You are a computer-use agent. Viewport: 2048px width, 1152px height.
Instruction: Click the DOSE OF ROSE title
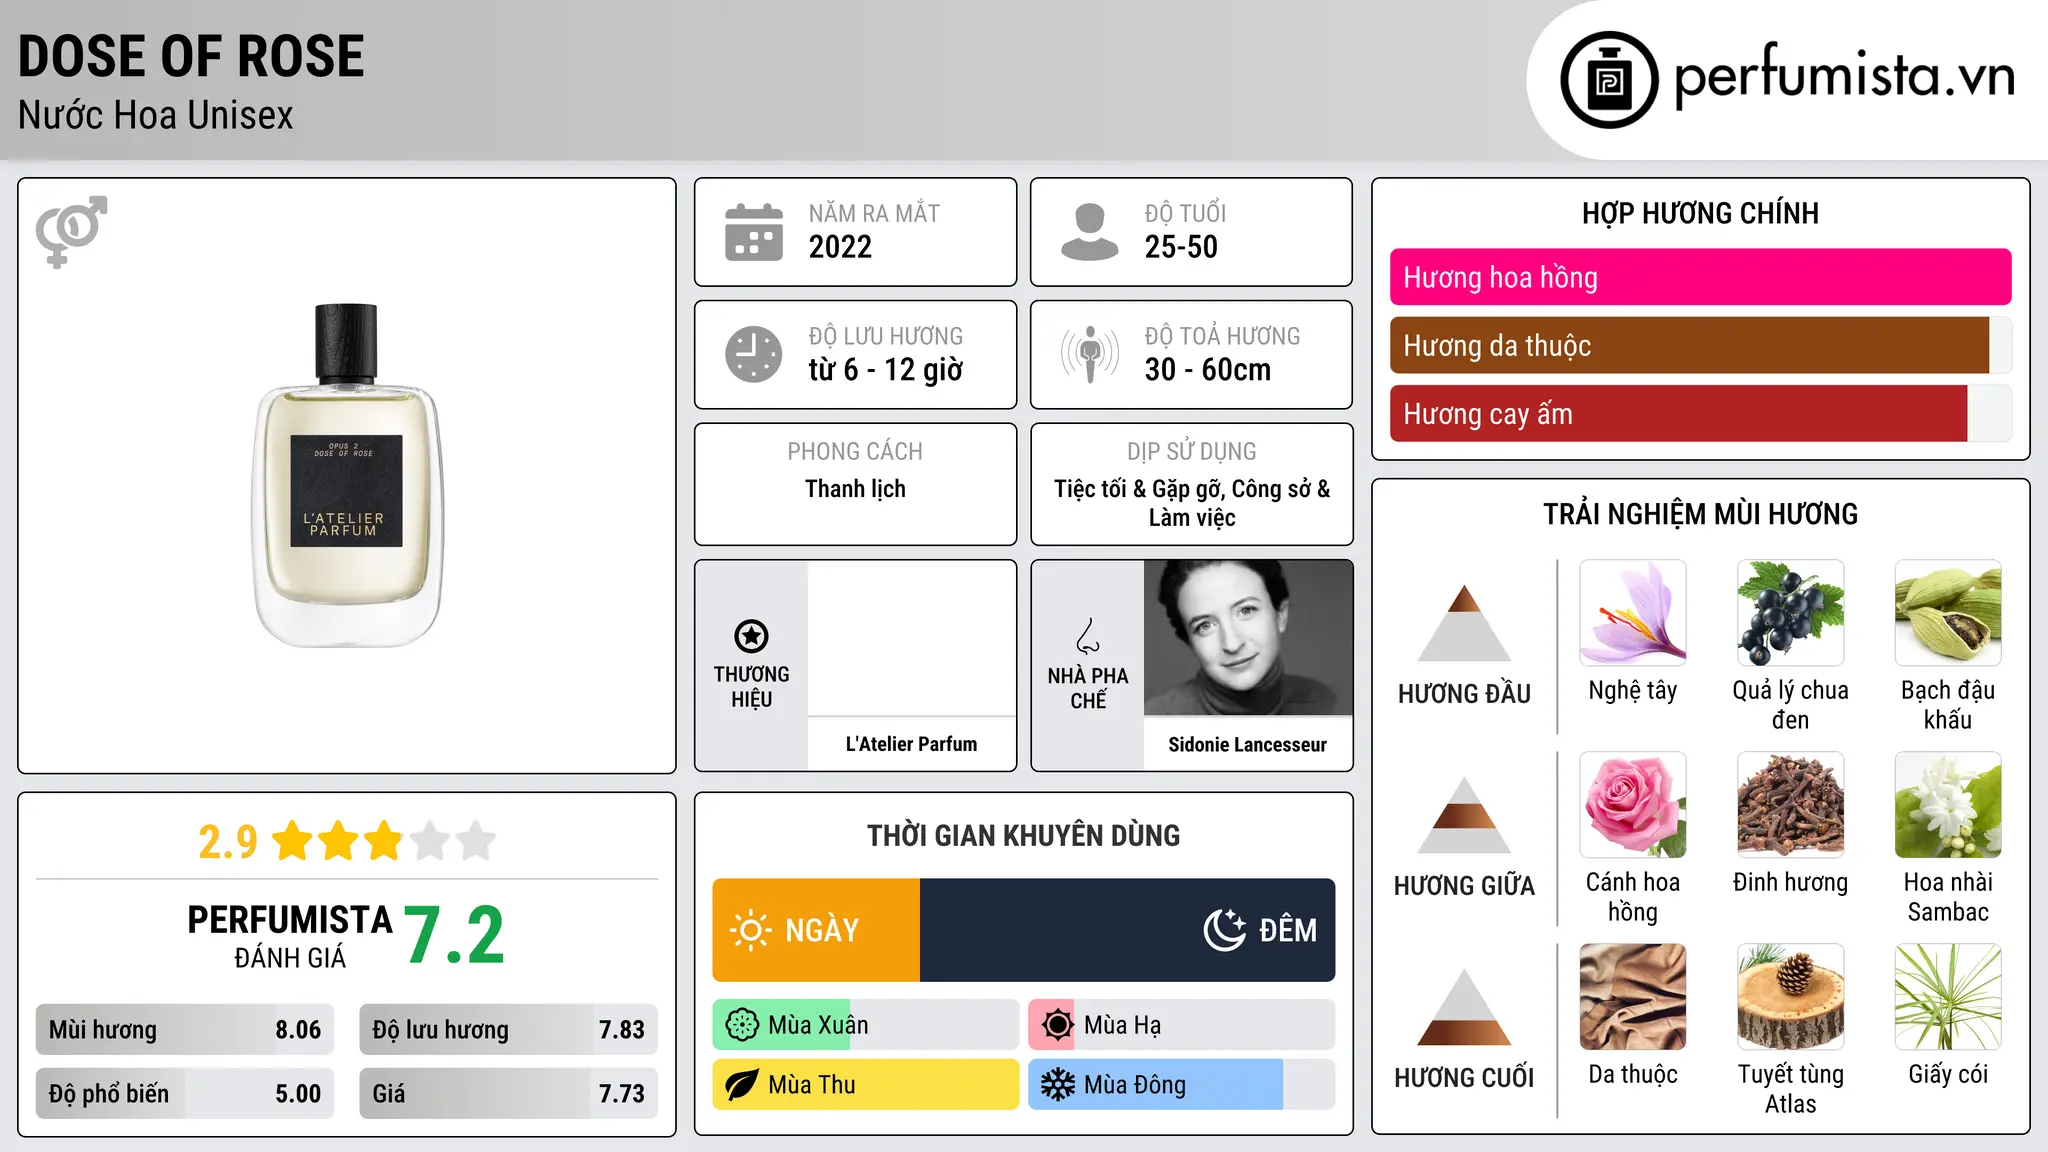tap(191, 56)
